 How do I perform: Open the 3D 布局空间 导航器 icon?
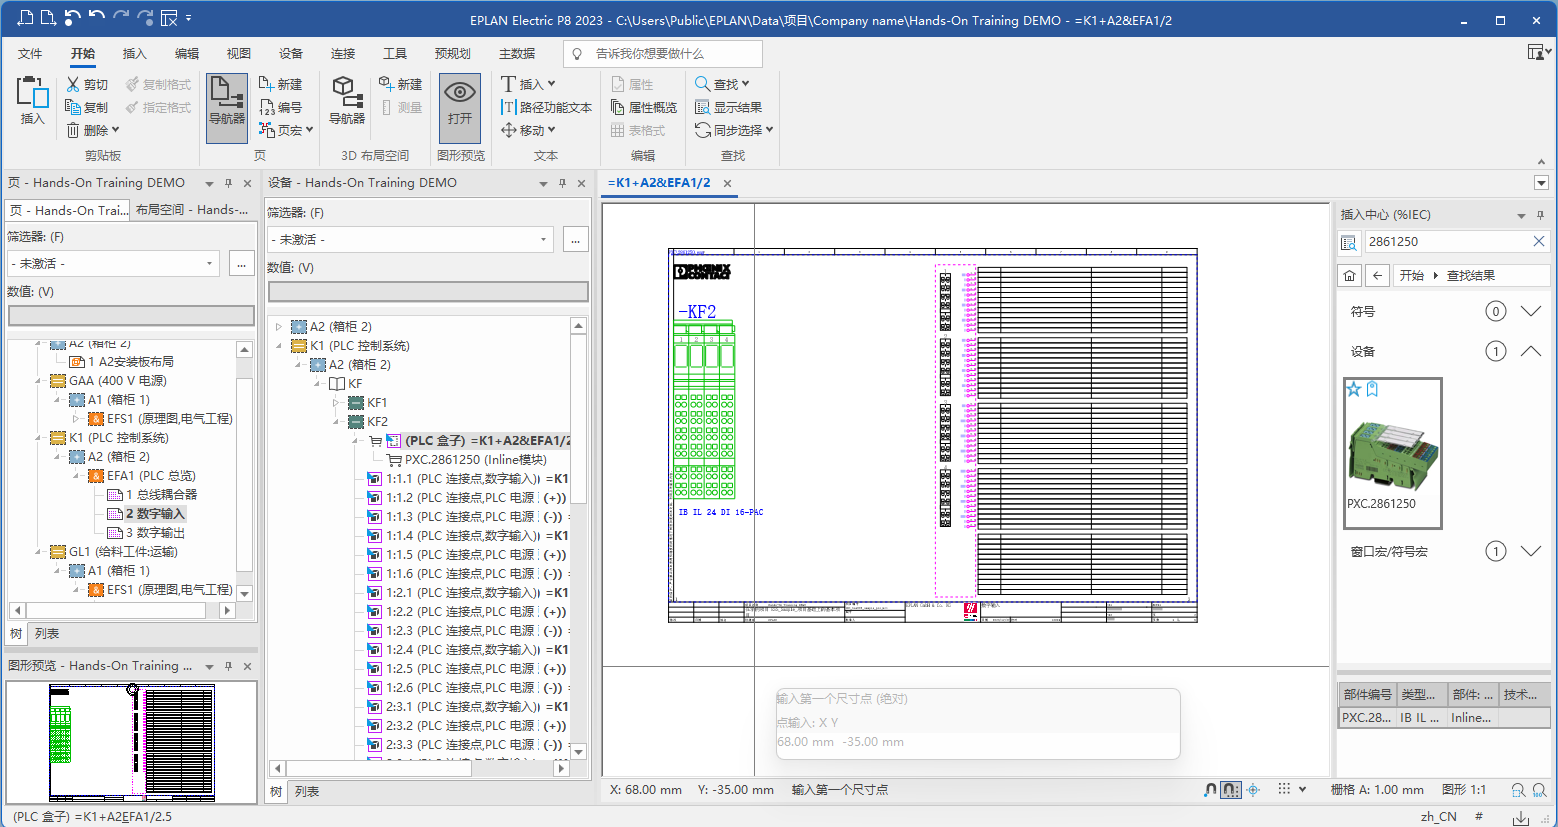pos(346,100)
